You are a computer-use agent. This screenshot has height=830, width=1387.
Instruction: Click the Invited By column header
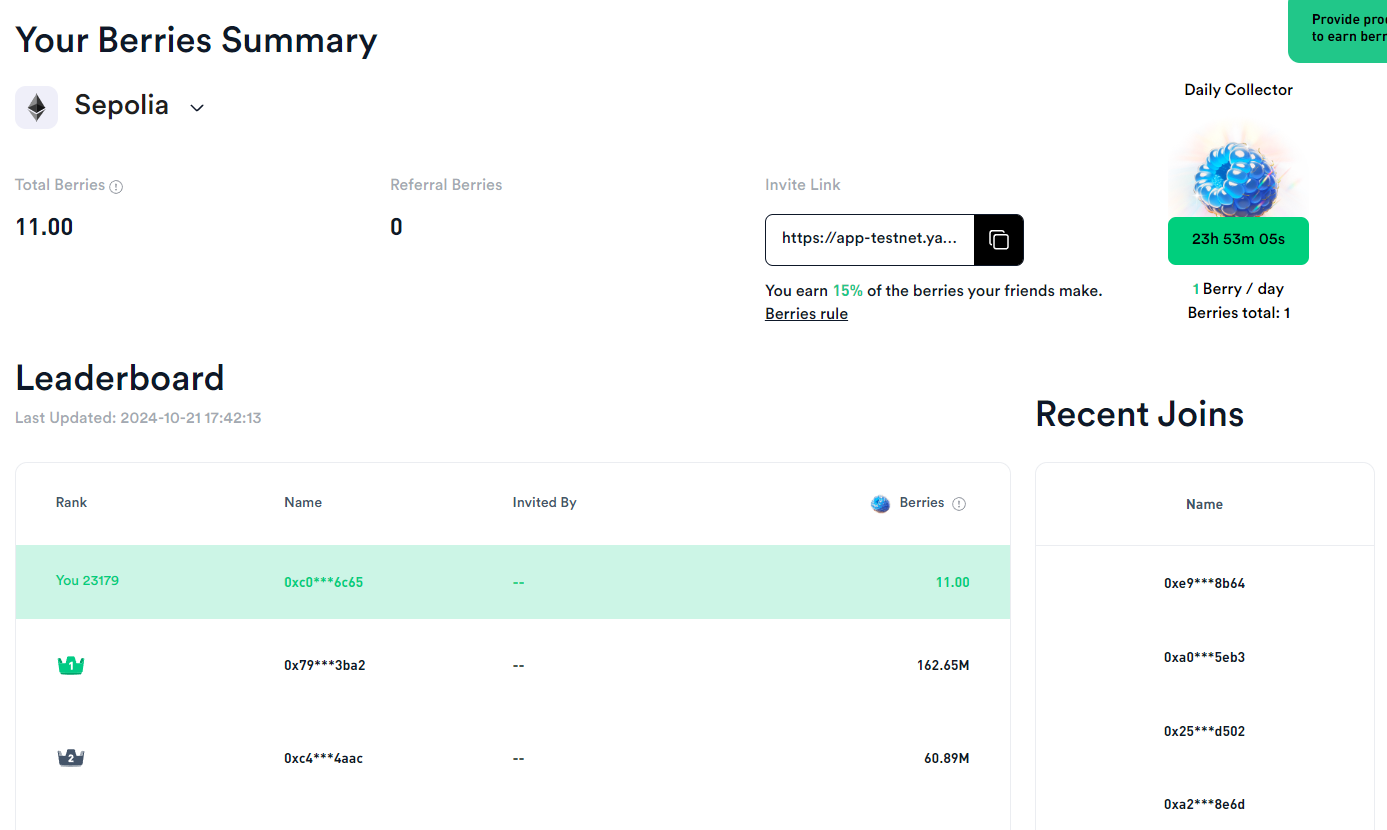tap(544, 502)
